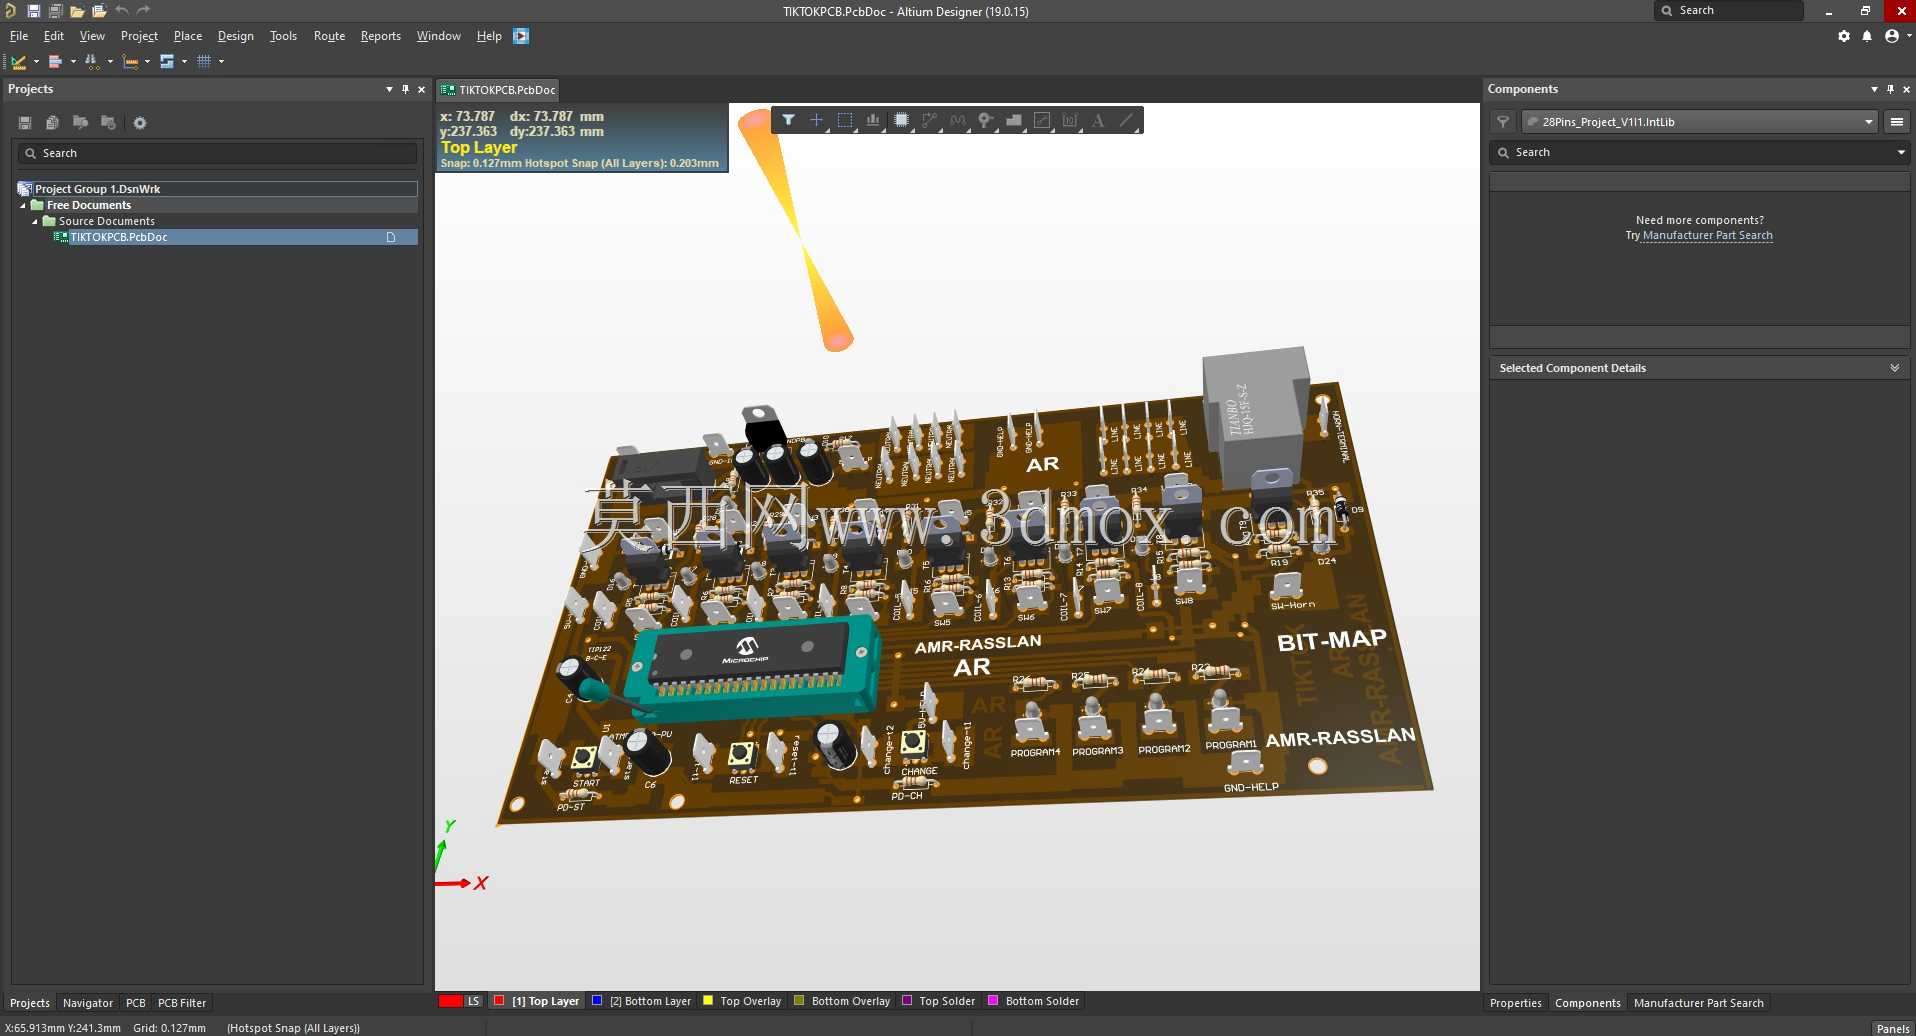This screenshot has width=1916, height=1036.
Task: Click the Save All icon in title bar
Action: 55,11
